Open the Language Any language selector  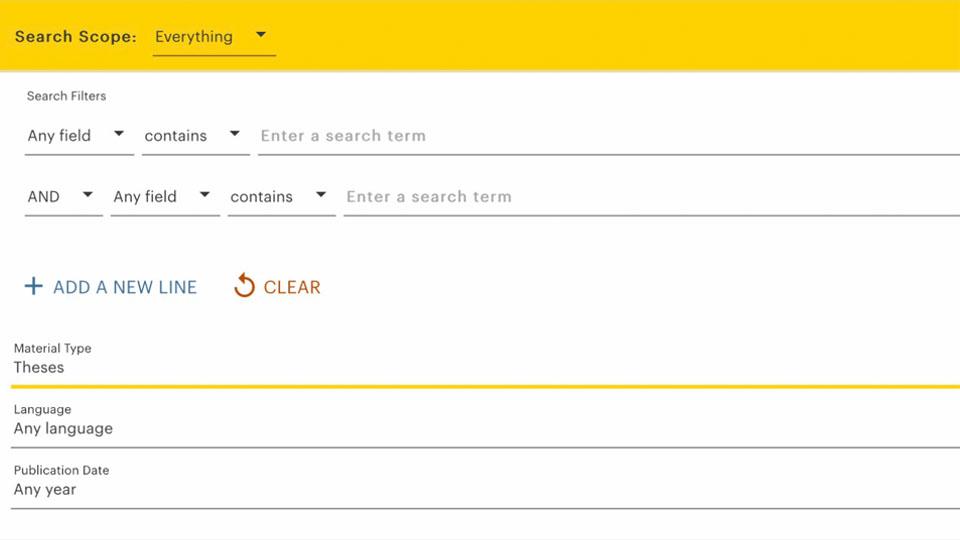[x=480, y=428]
